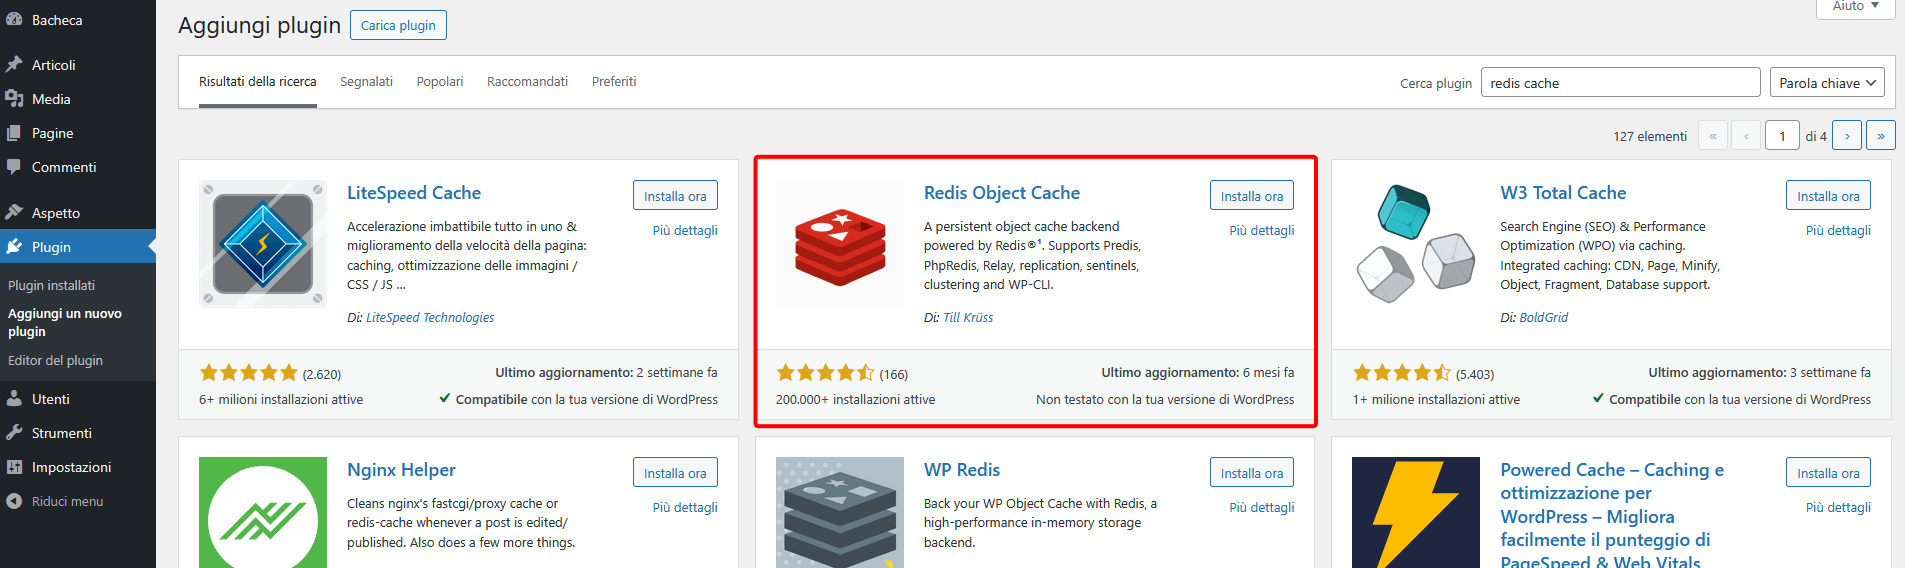Install LiteSpeed Cache with Installa ora
Image resolution: width=1905 pixels, height=568 pixels.
[x=675, y=196]
